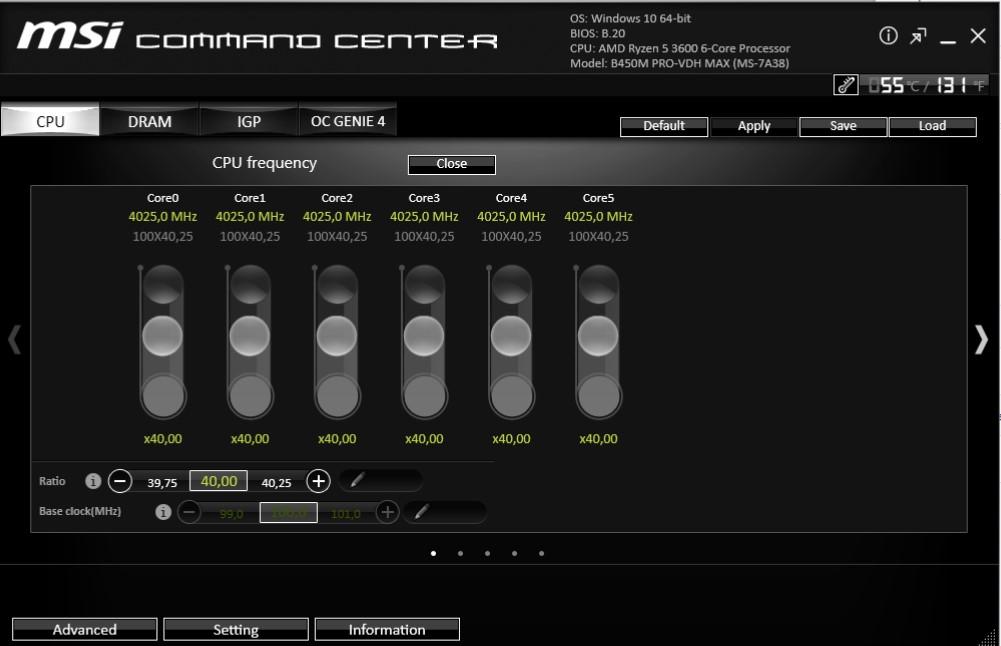
Task: Click the Base clock info icon
Action: pos(163,512)
